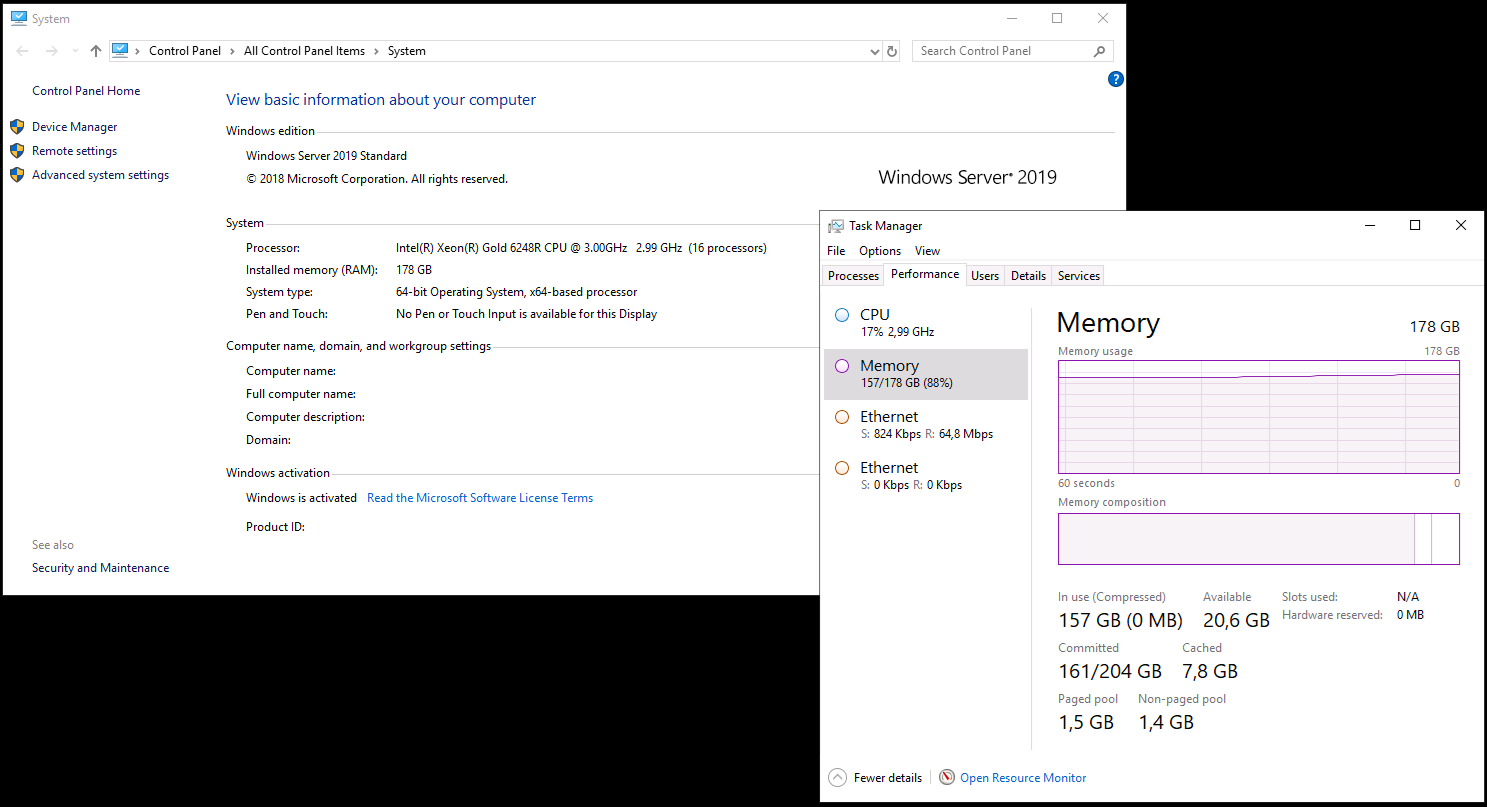Select CPU in performance list
Screen dimensions: 1487x807
click(x=926, y=323)
